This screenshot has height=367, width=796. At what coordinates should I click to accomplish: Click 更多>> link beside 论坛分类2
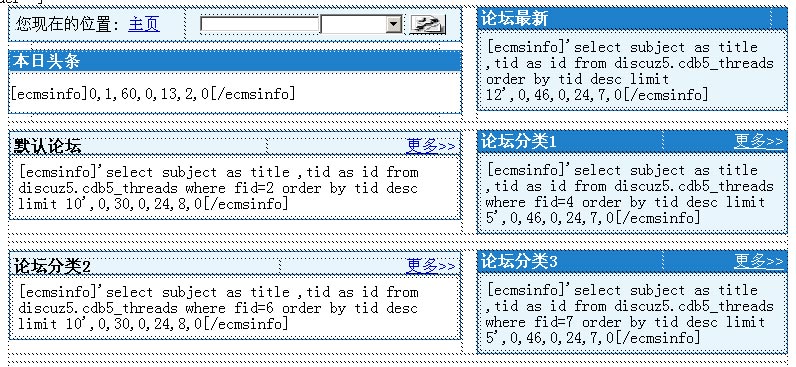[x=431, y=265]
